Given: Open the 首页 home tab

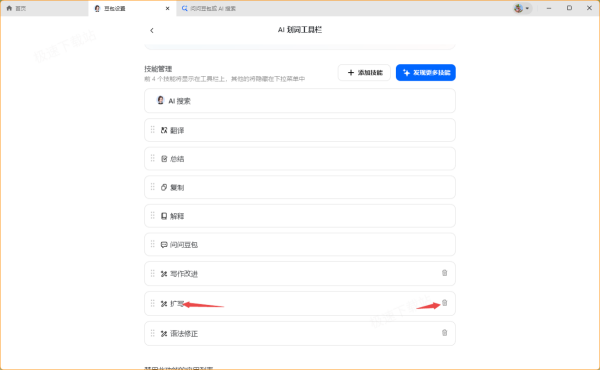Looking at the screenshot, I should 44,8.
